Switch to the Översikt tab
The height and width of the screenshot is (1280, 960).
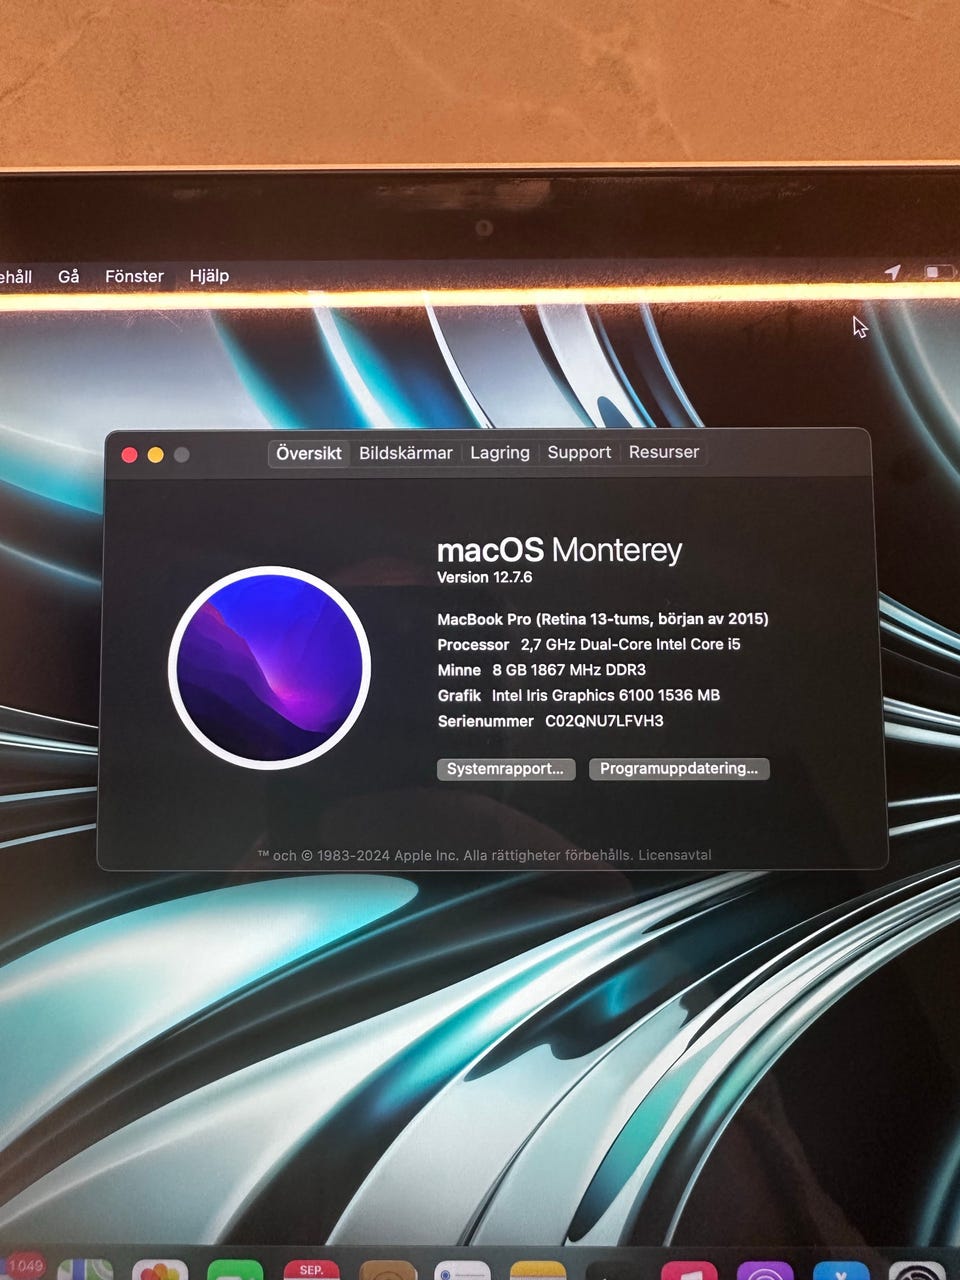[x=309, y=453]
